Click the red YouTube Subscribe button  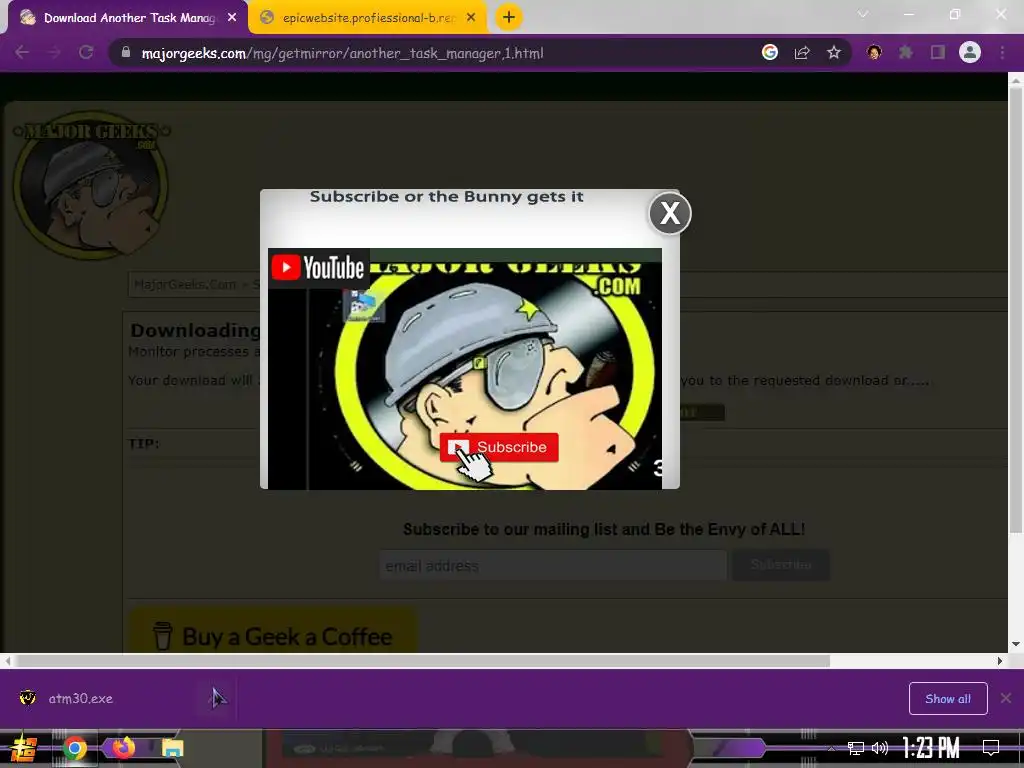tap(499, 447)
